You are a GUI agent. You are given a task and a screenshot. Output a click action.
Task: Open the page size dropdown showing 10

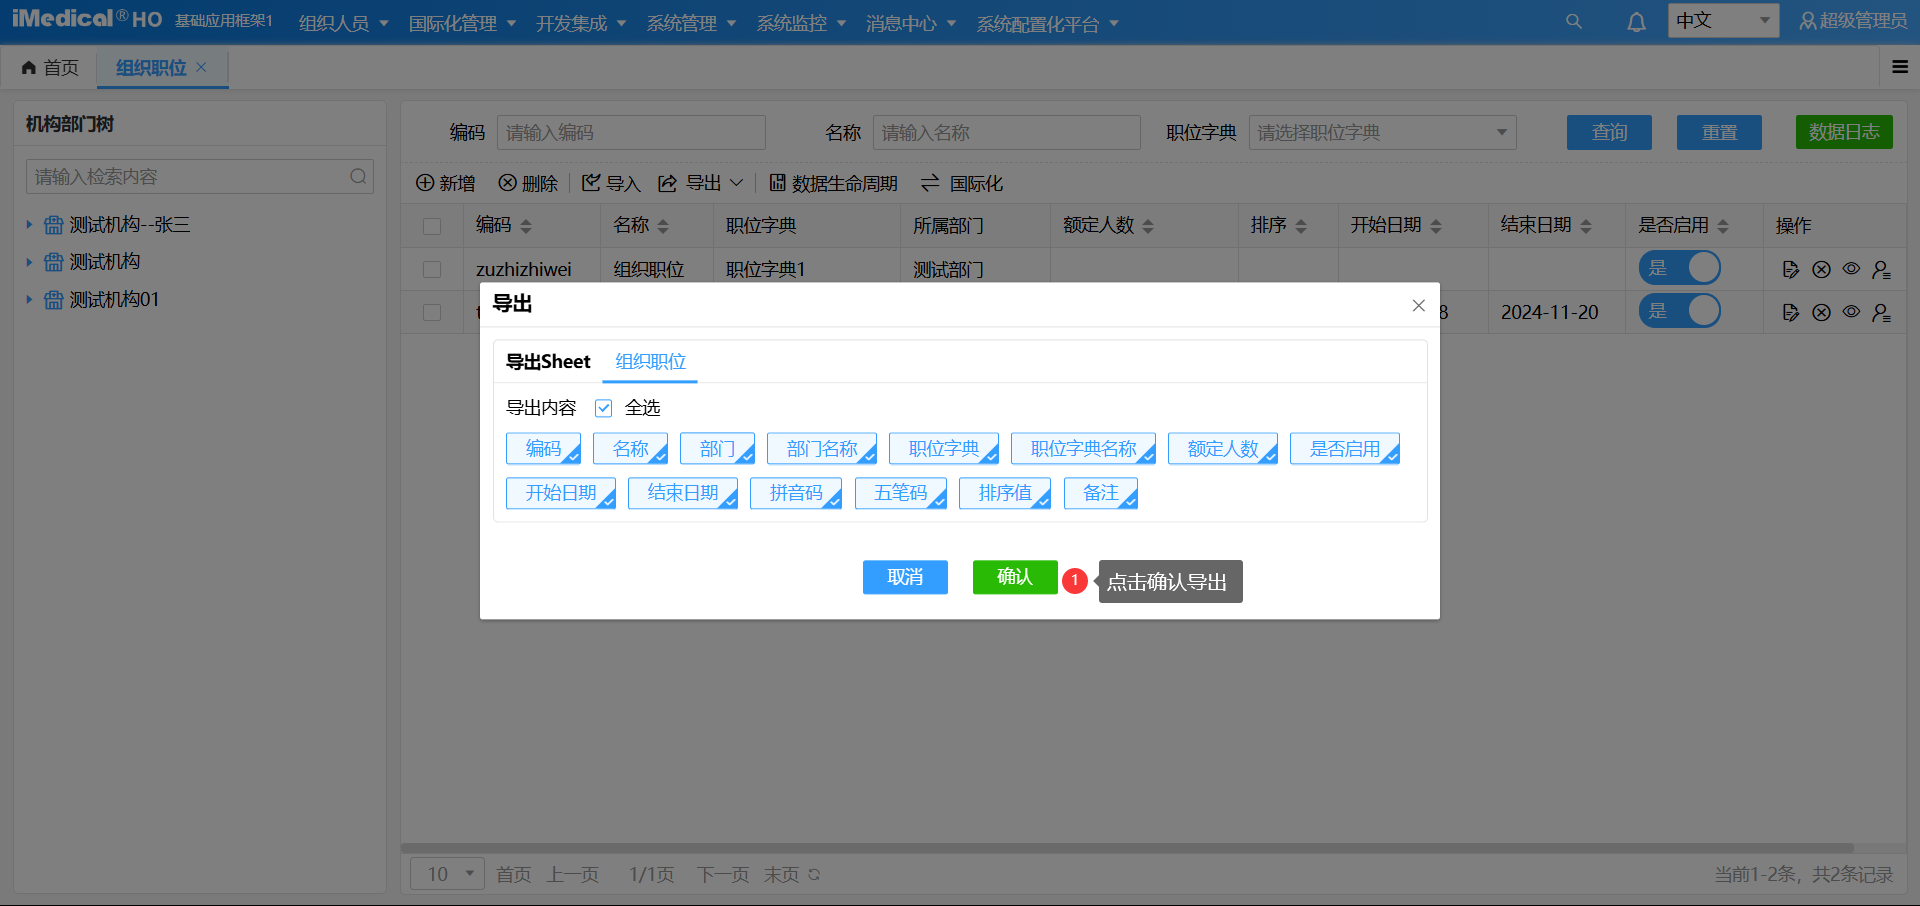[x=447, y=873]
